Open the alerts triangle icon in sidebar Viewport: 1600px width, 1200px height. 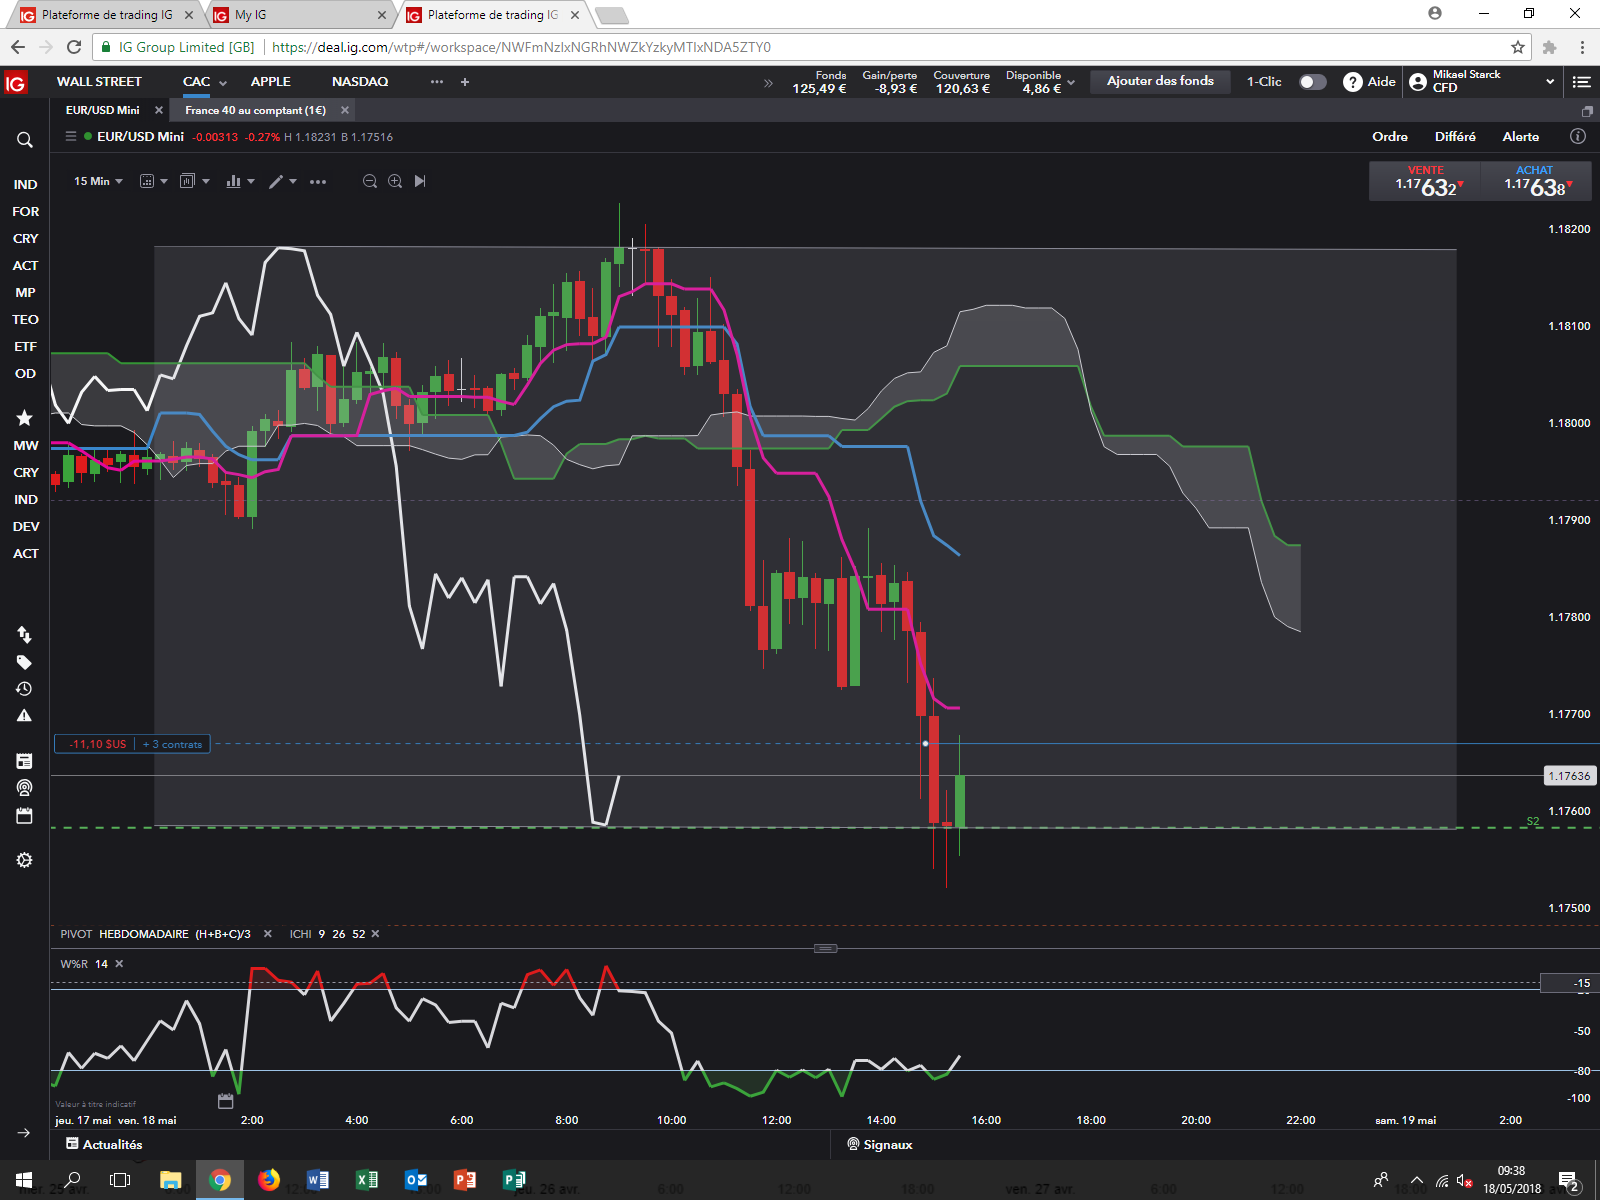[25, 716]
